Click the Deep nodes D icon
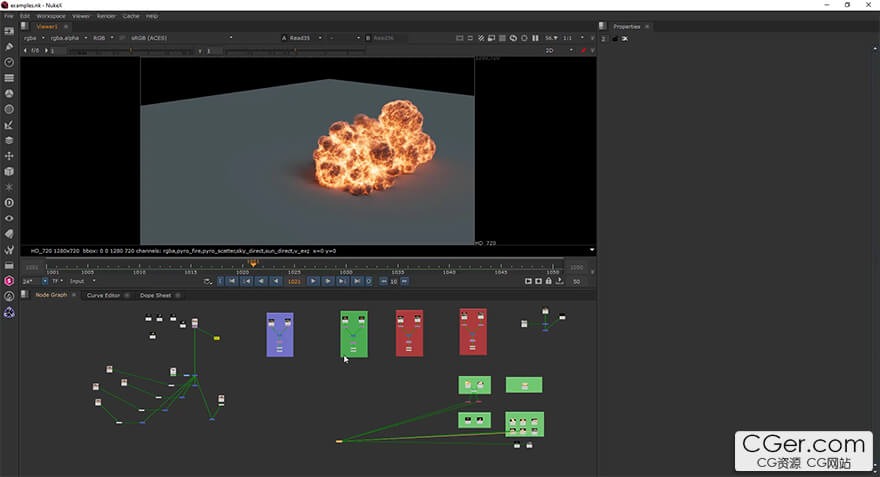880x477 pixels. pos(9,202)
